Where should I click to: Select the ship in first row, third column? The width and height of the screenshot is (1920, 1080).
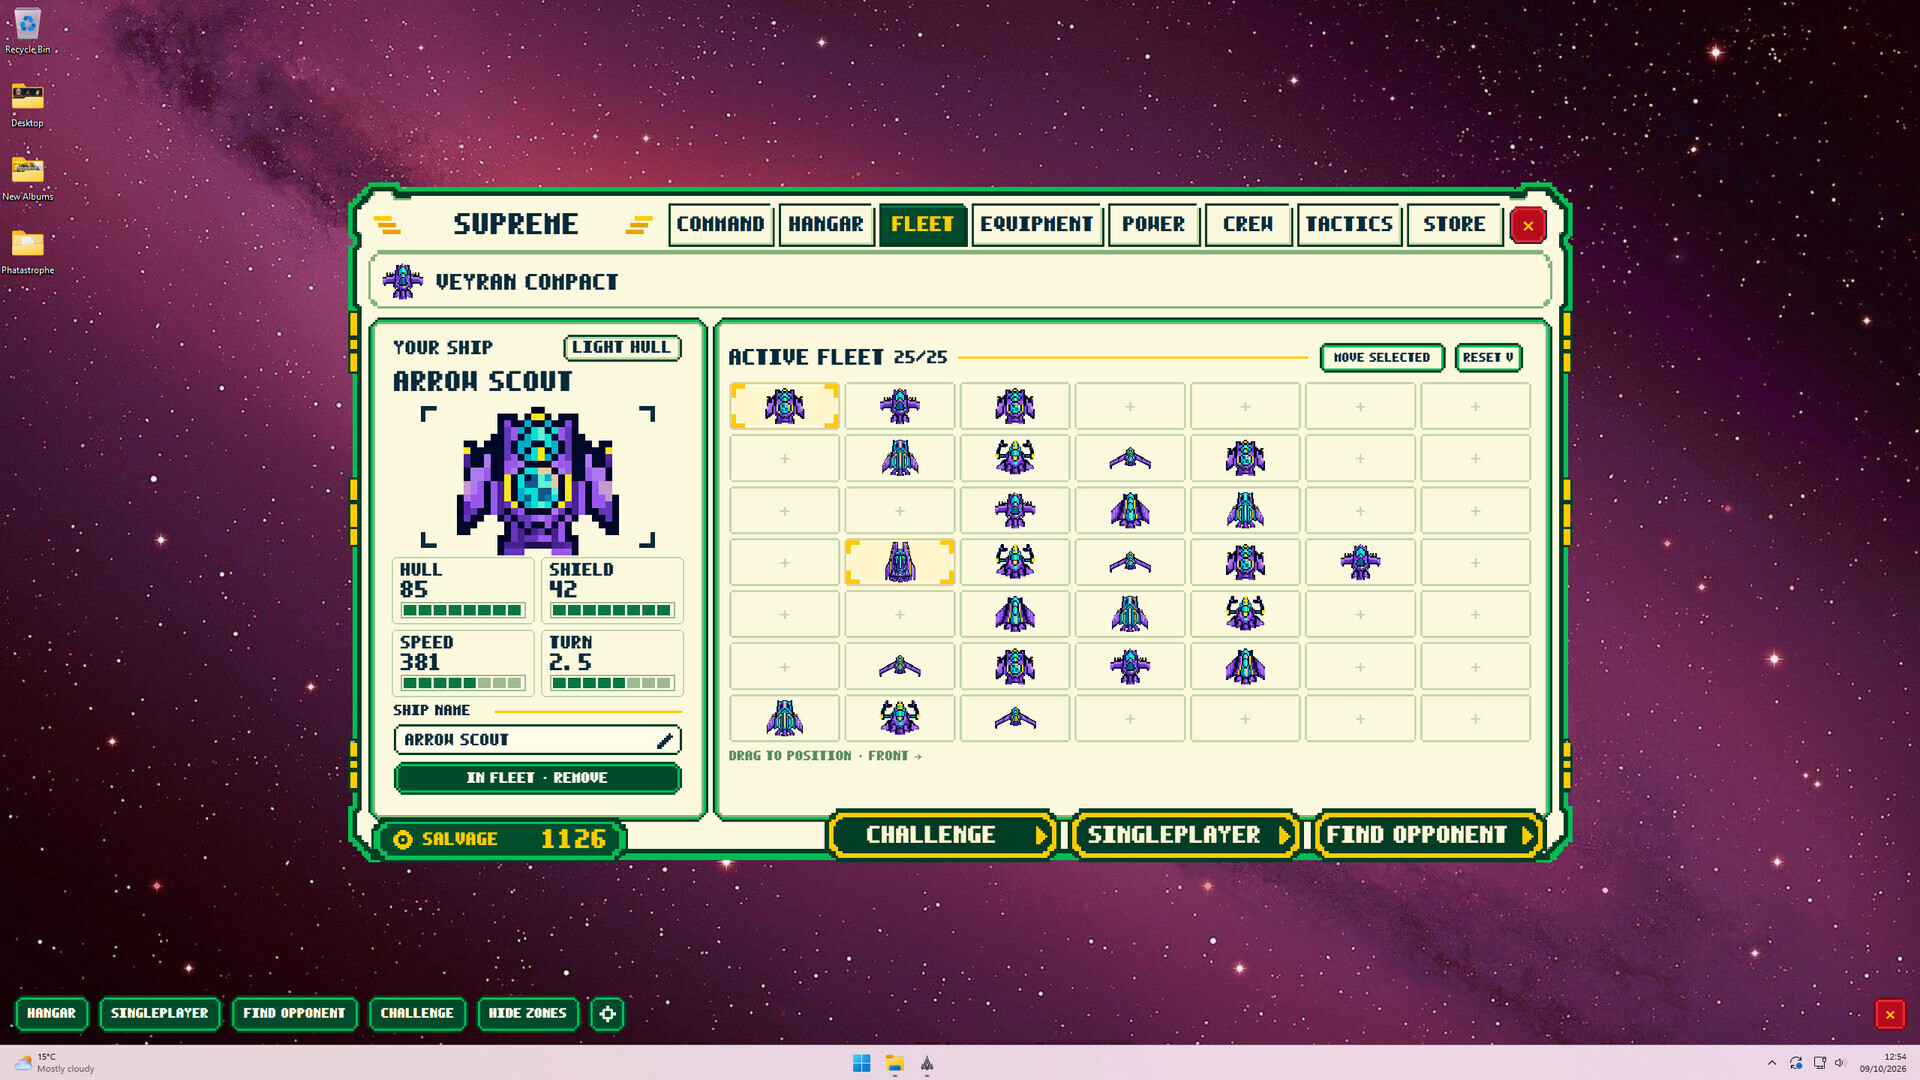pos(1014,406)
